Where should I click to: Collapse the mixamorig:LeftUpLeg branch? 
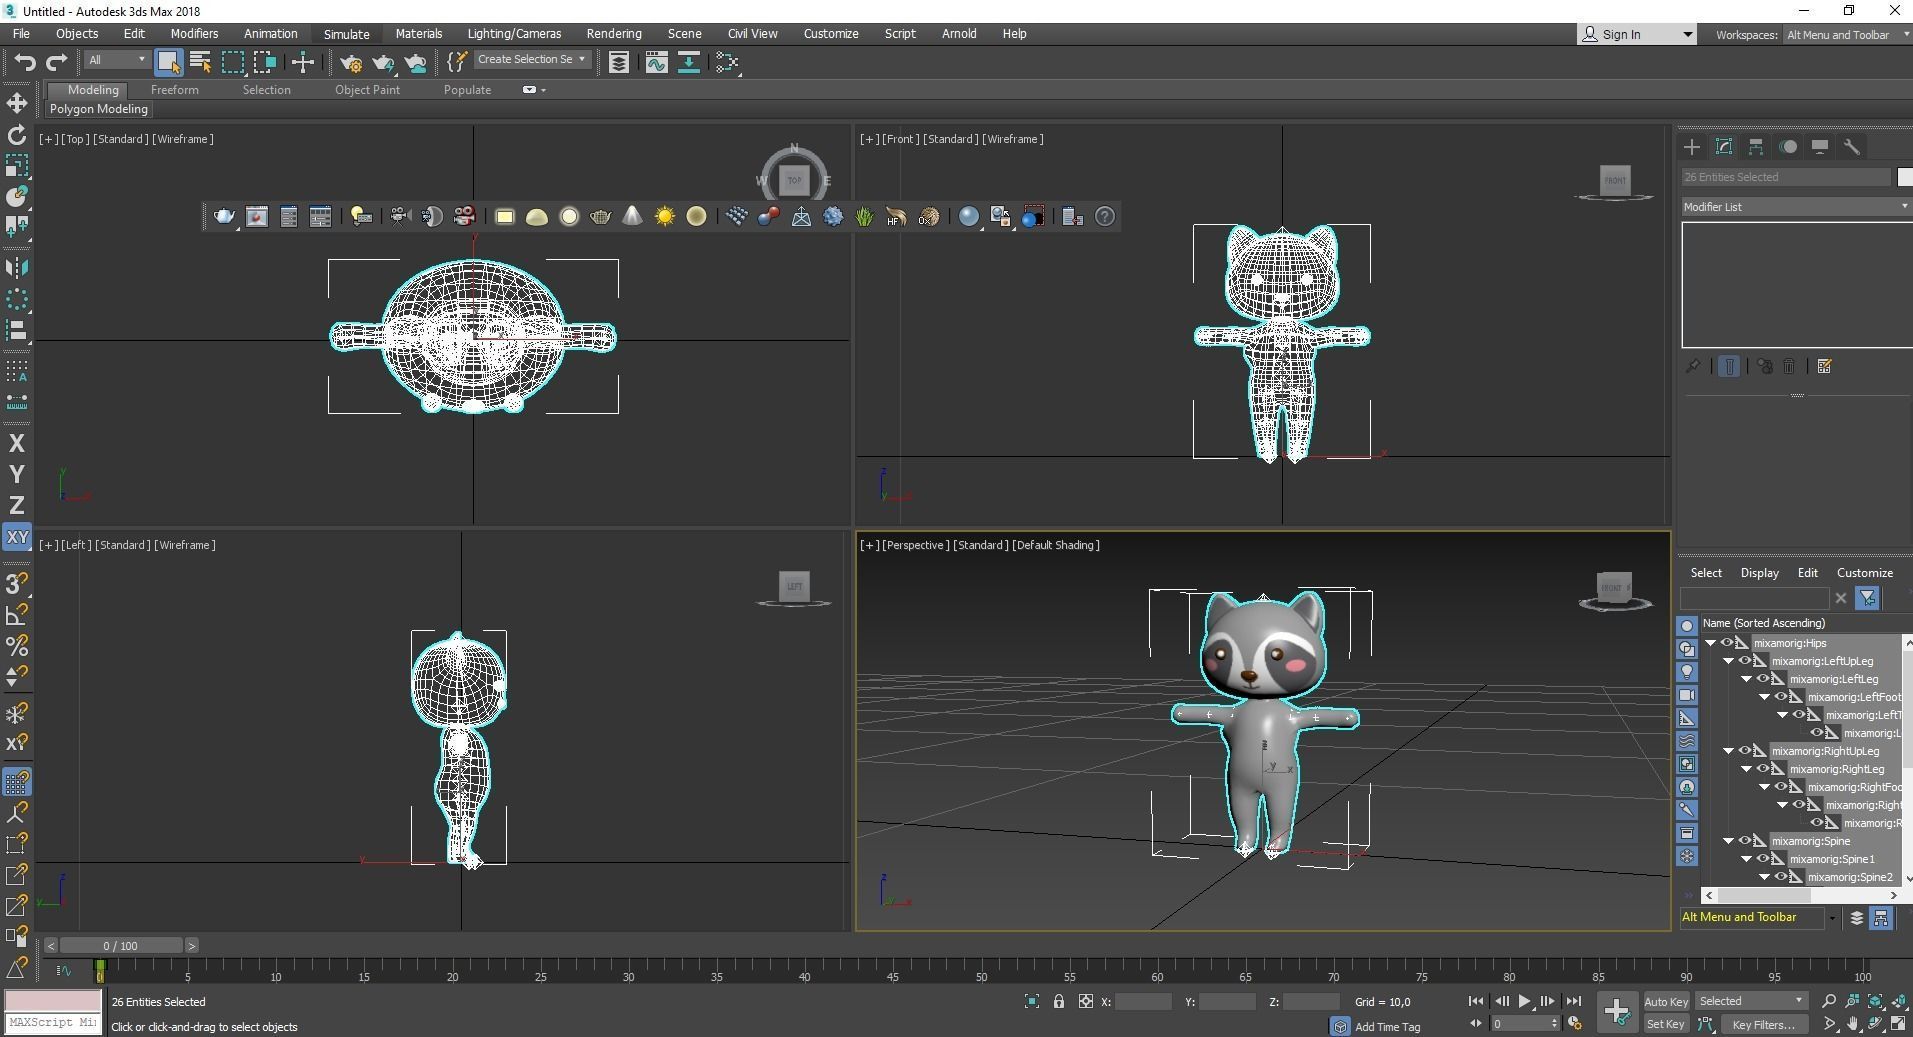tap(1728, 661)
